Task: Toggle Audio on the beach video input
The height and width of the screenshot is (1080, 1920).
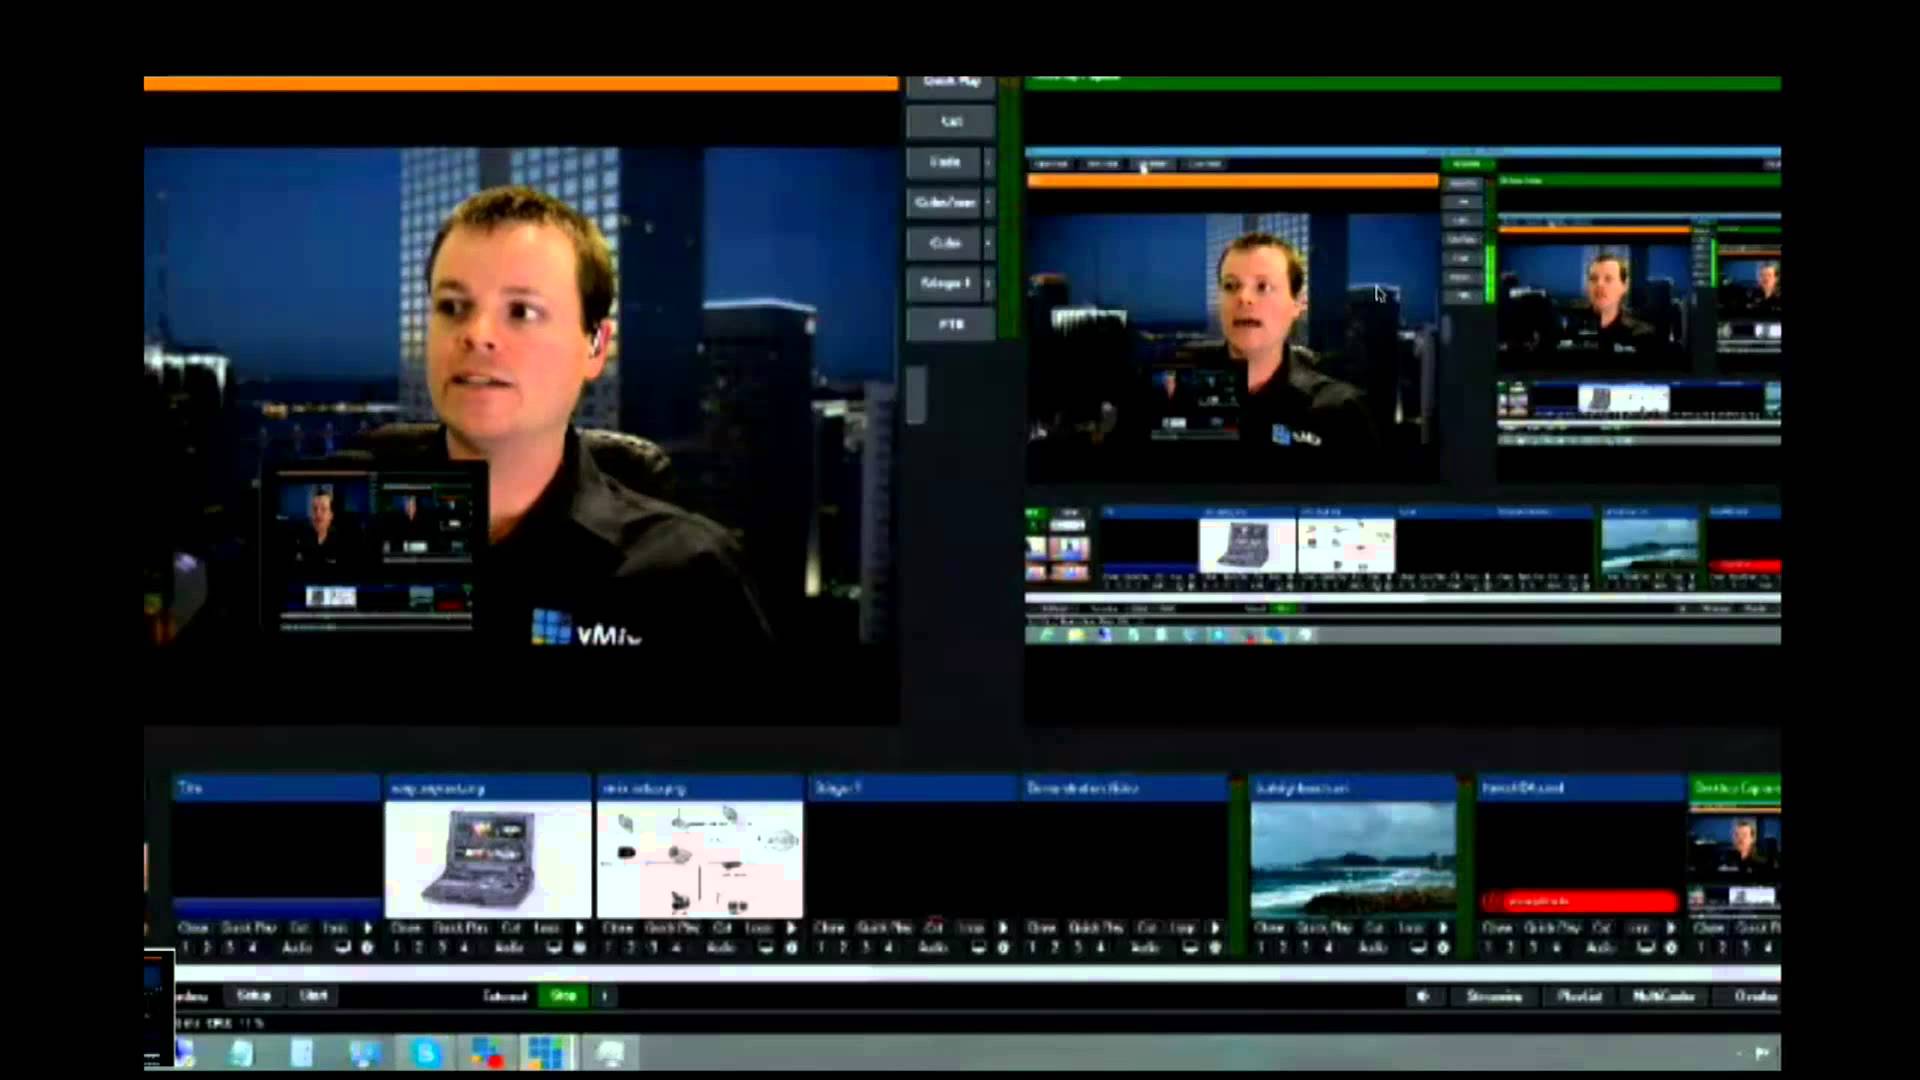Action: pos(1373,947)
